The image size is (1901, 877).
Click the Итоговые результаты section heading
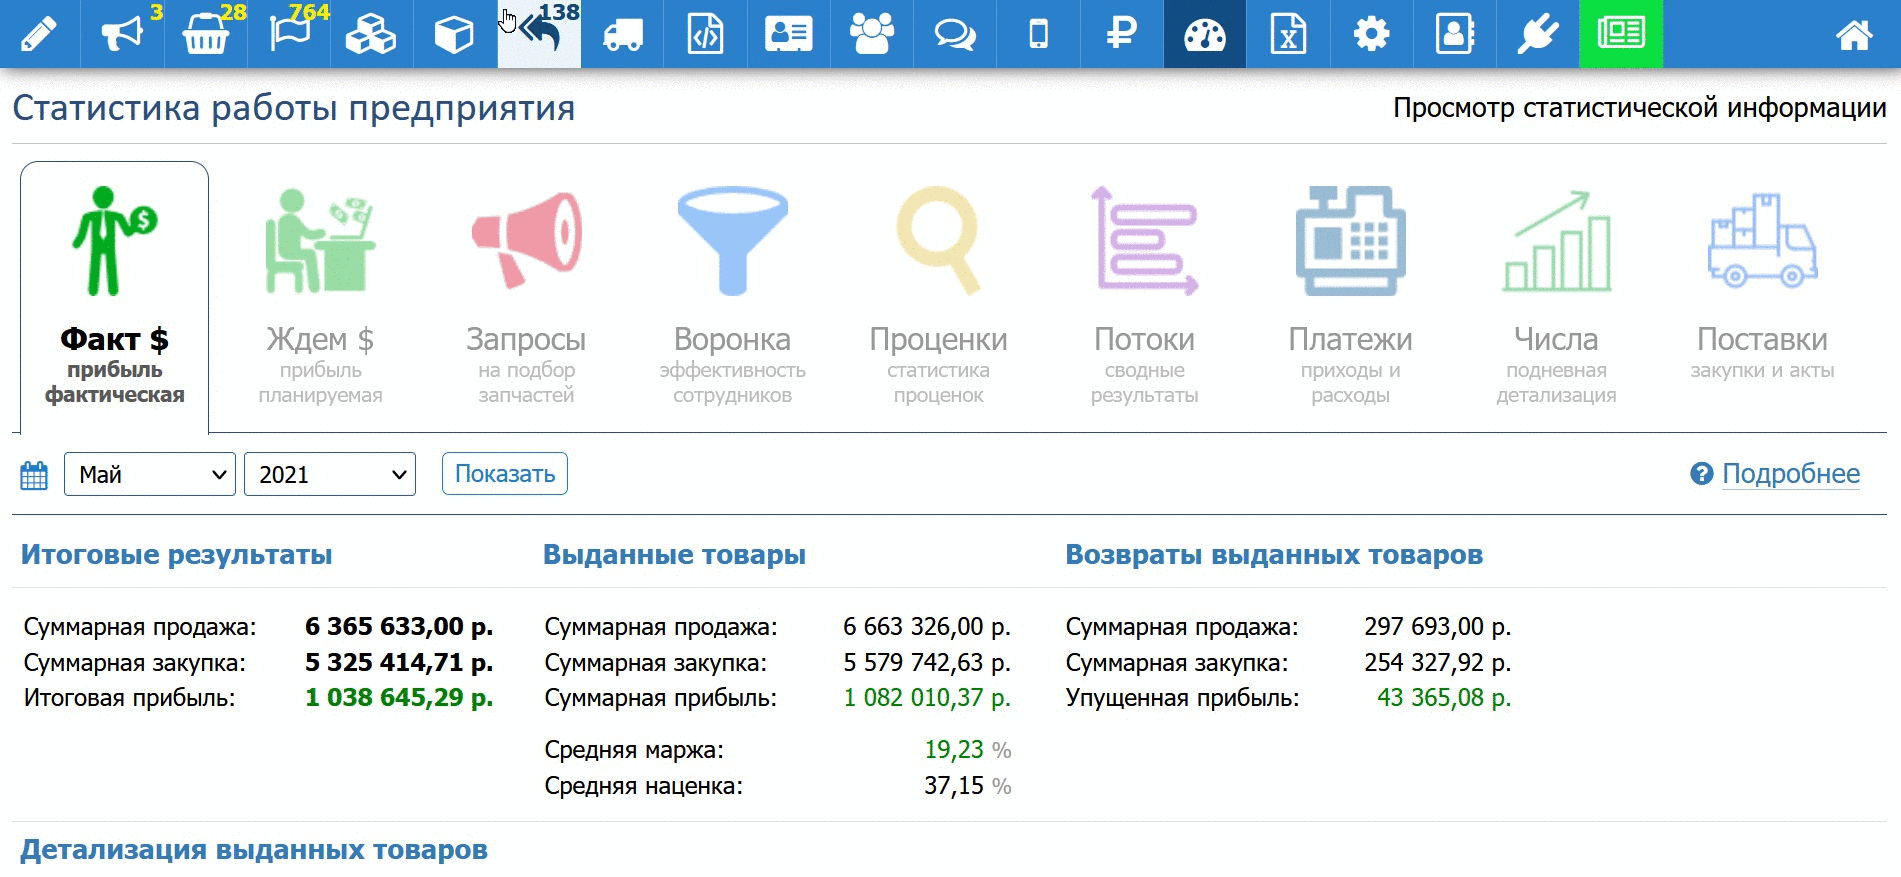coord(177,555)
